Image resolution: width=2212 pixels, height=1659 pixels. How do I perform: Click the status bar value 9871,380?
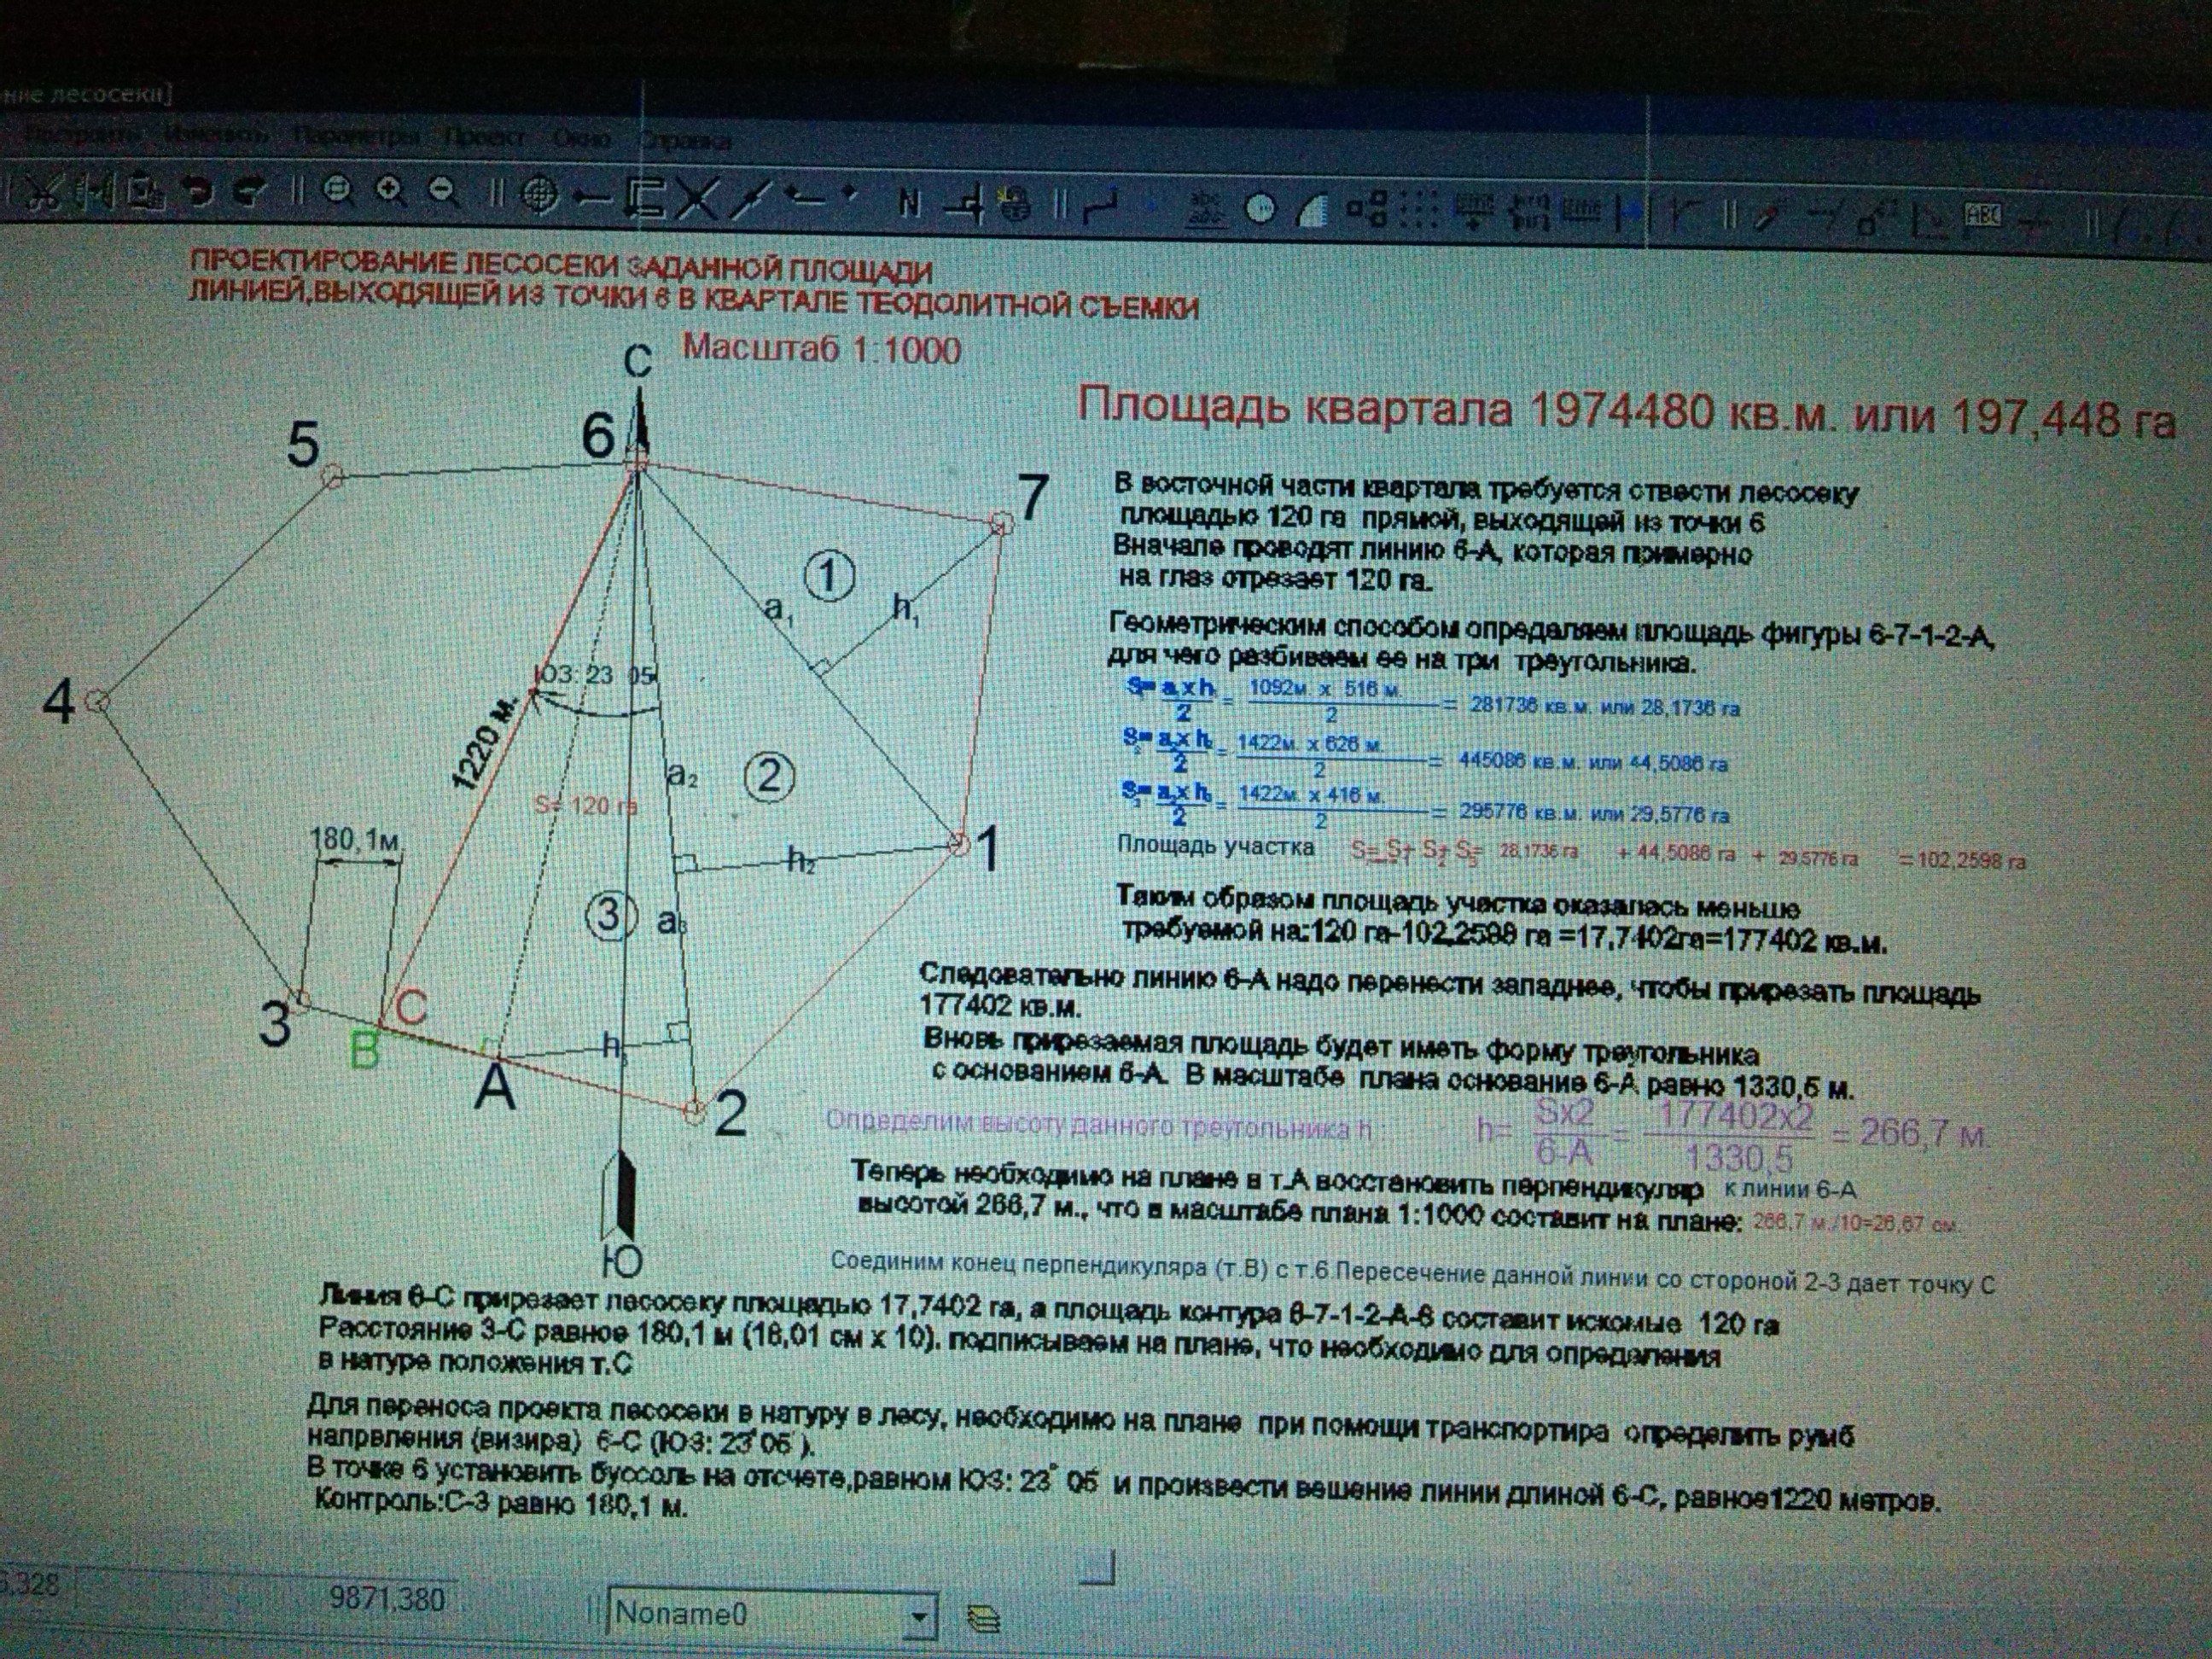[x=387, y=1599]
